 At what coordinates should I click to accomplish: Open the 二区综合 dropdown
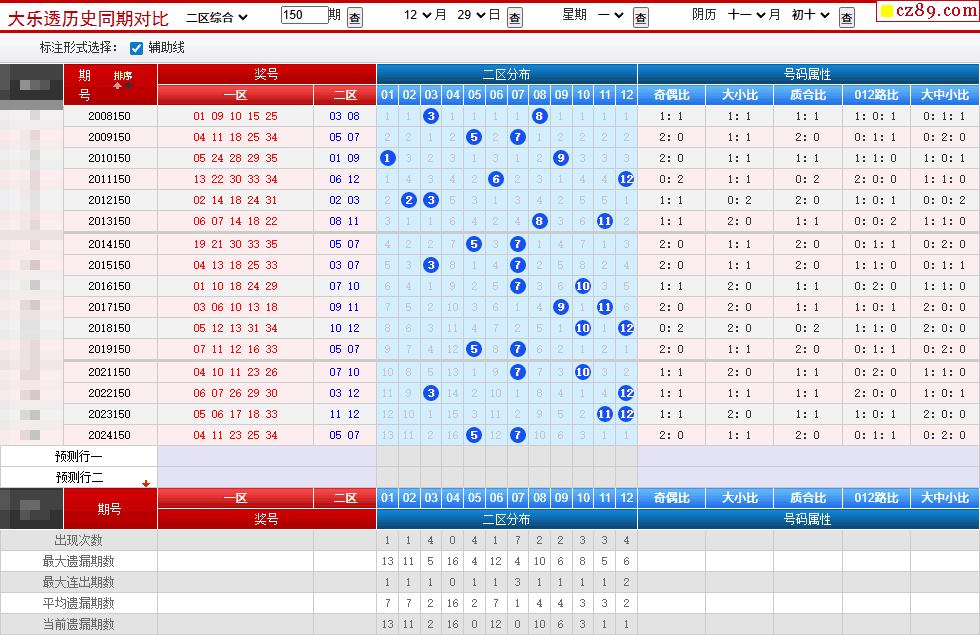click(217, 16)
